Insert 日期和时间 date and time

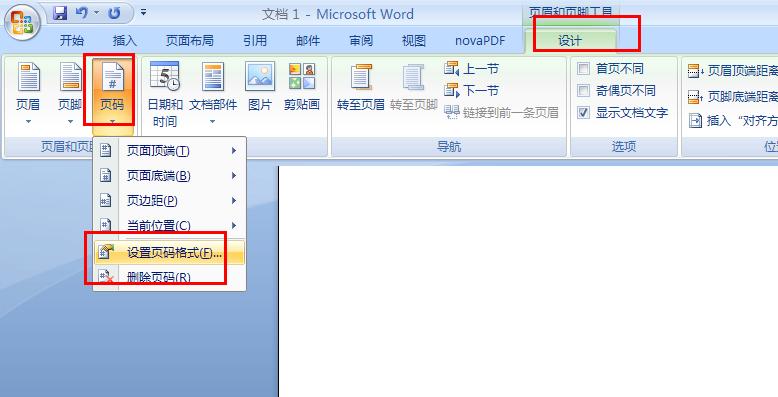(165, 94)
